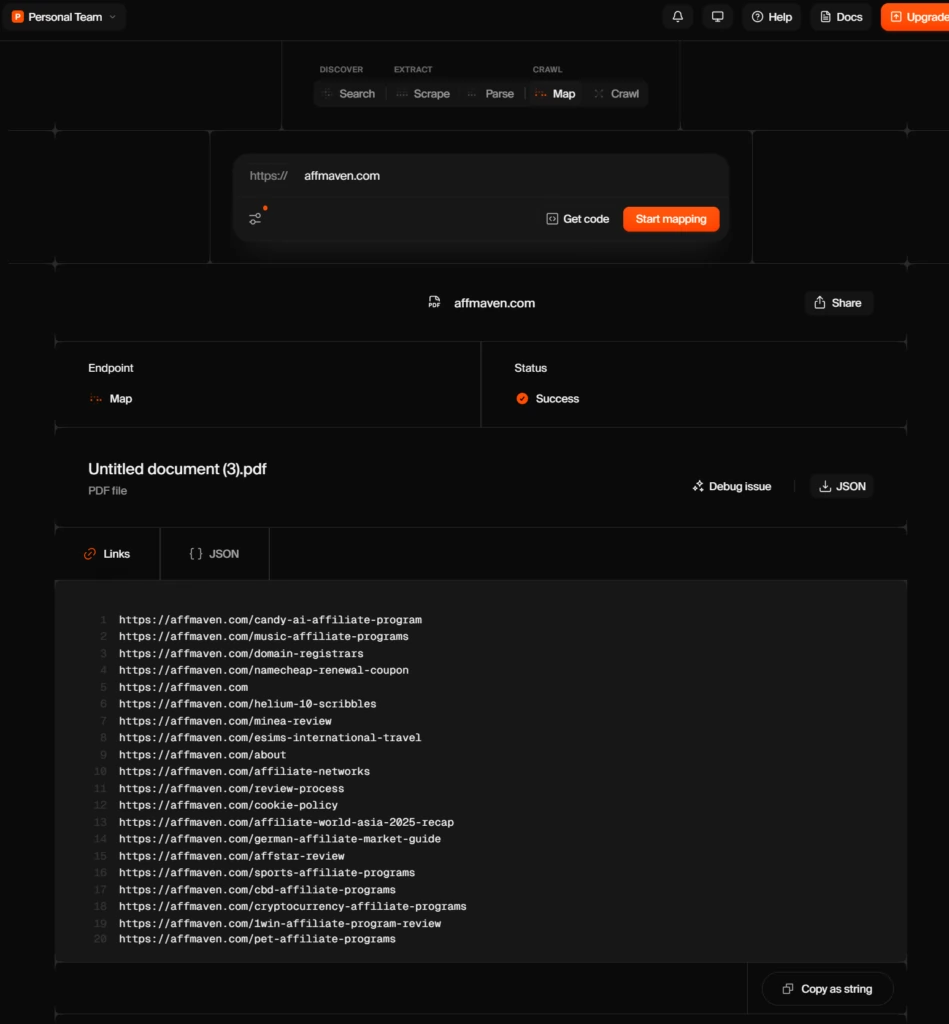Screen dimensions: 949x1024
Task: Switch to the Parse endpoint tab
Action: 491,93
